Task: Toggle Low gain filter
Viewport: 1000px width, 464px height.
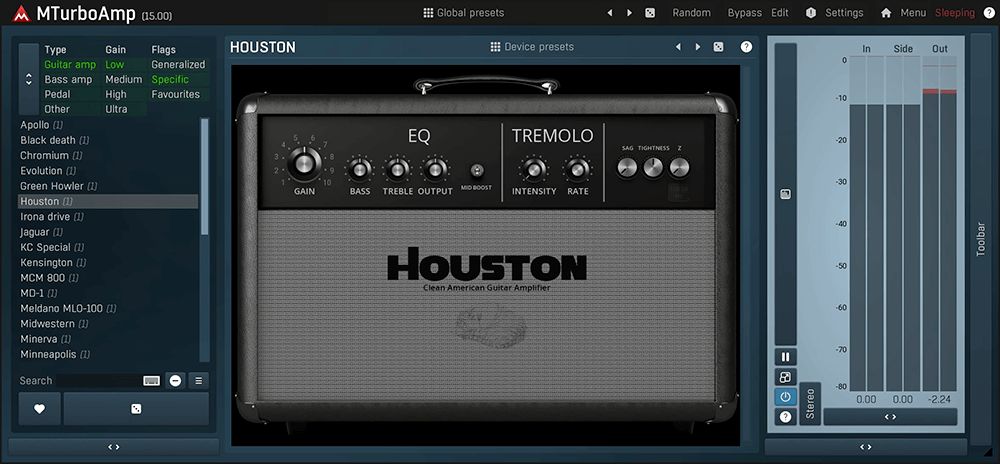Action: point(115,64)
